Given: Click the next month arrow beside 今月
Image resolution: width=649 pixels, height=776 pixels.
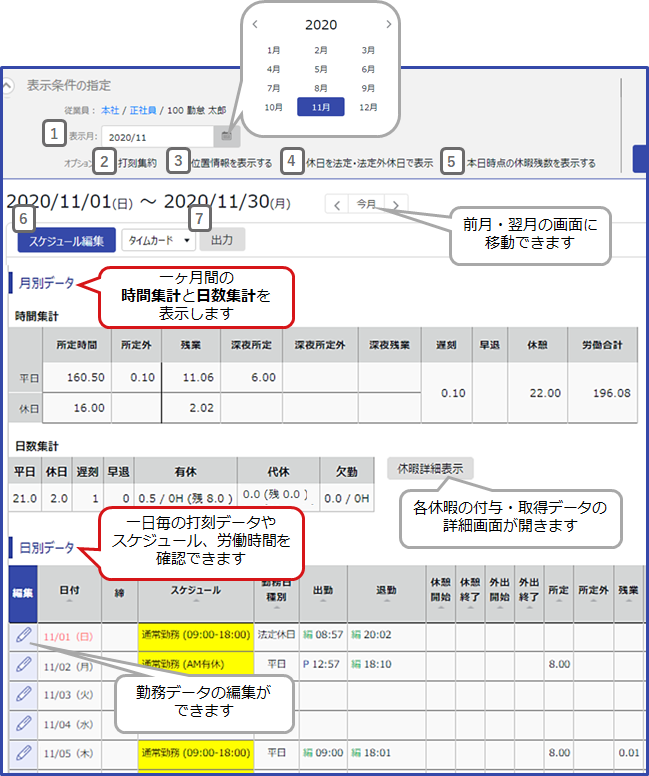Looking at the screenshot, I should 397,204.
